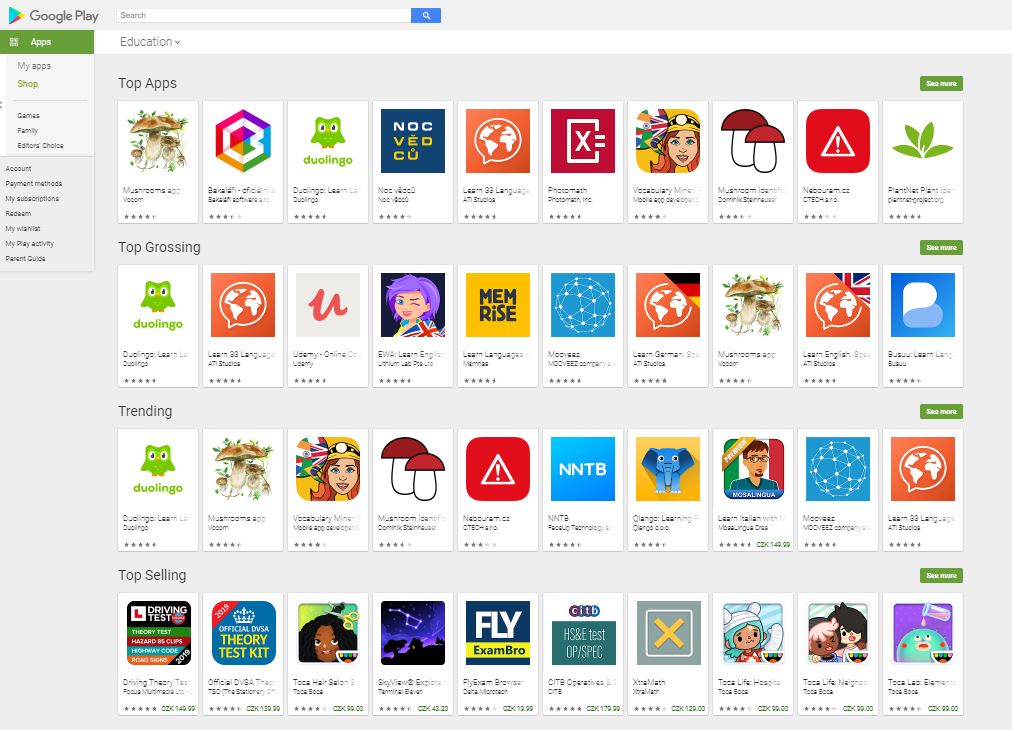
Task: Select the XtraMath app icon
Action: [667, 633]
